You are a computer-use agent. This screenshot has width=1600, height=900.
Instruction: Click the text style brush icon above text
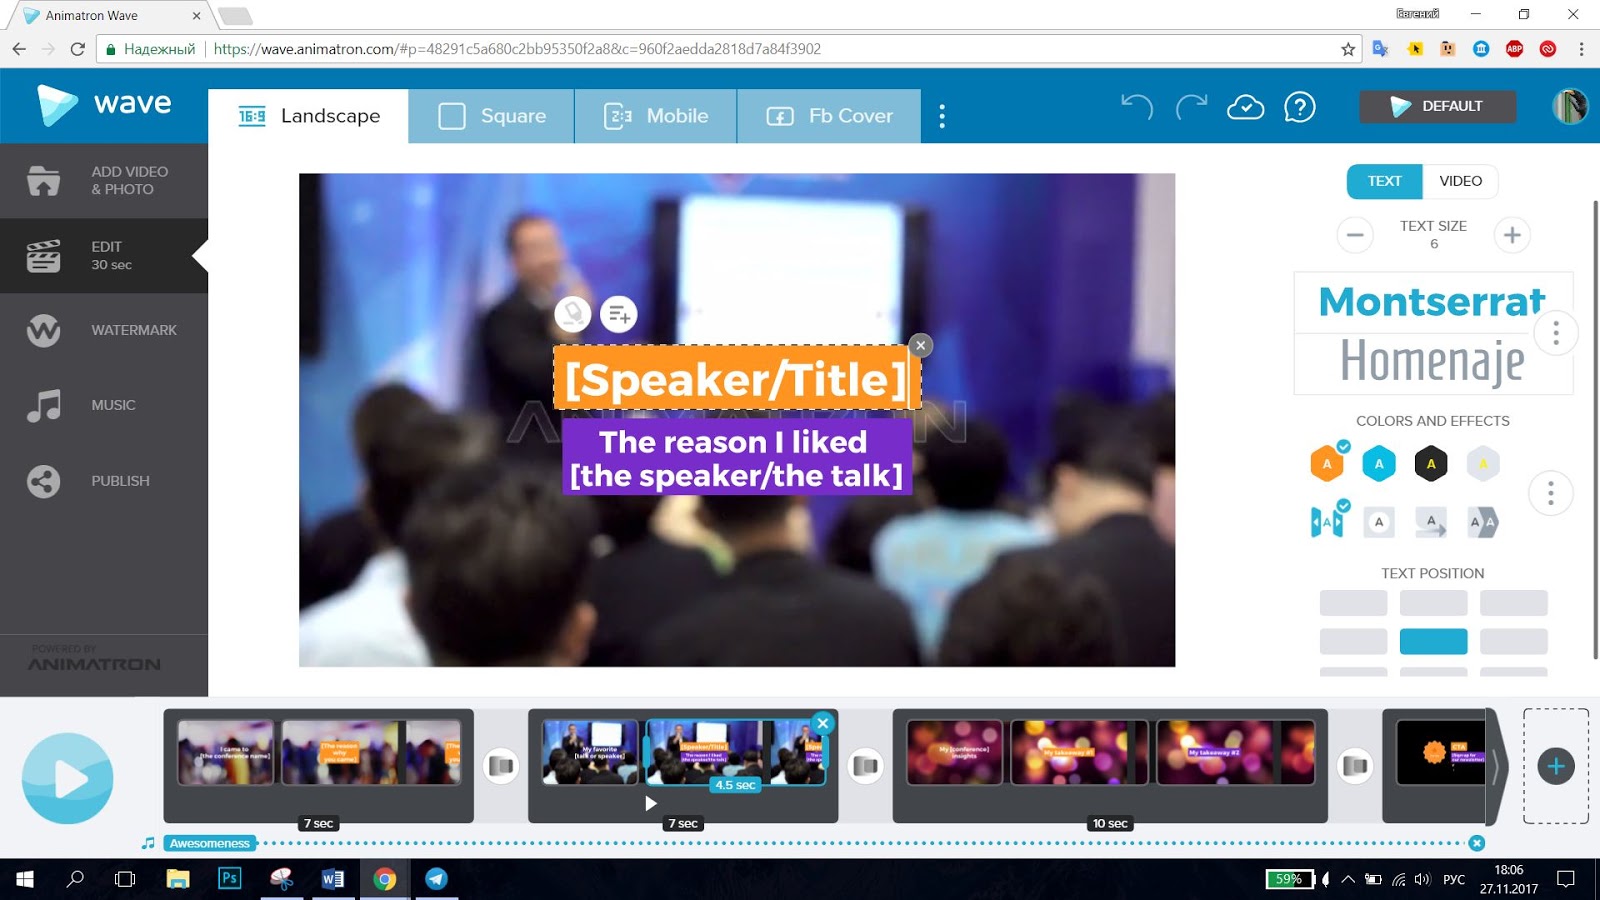pyautogui.click(x=573, y=314)
